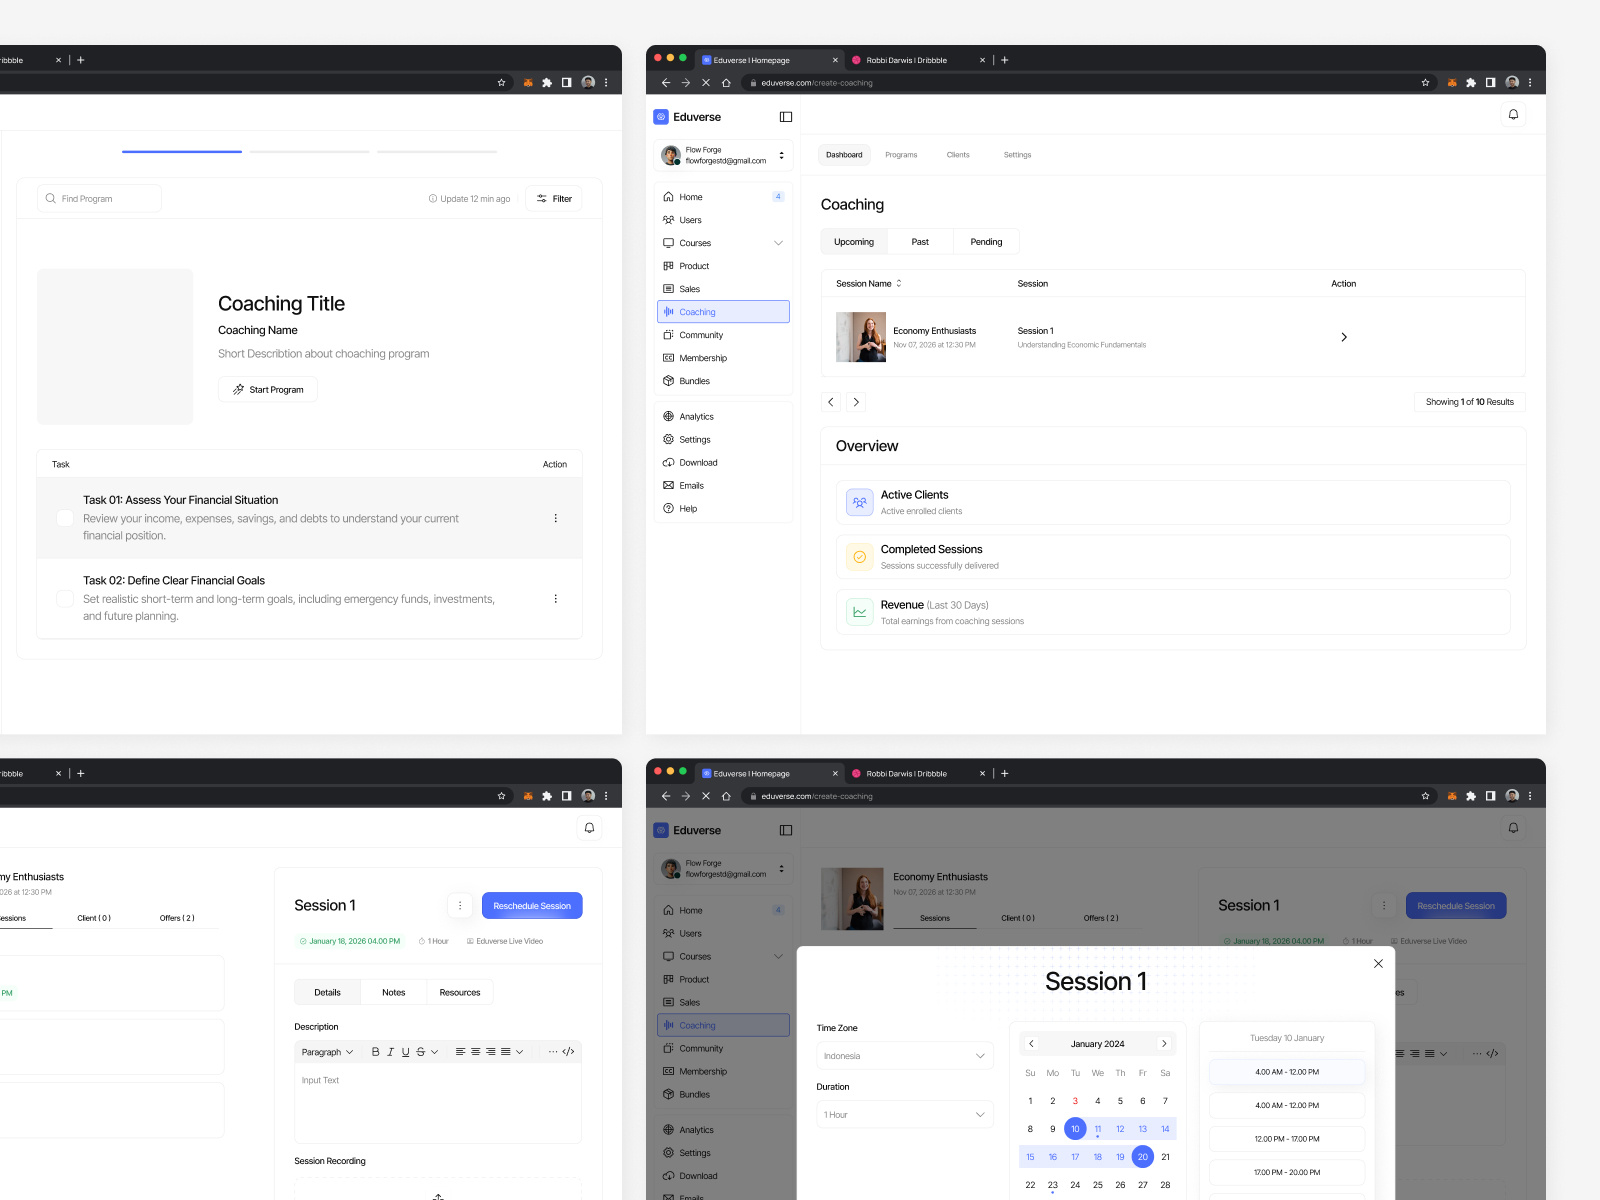The height and width of the screenshot is (1200, 1600).
Task: Go to the previous month in the calendar
Action: [x=1031, y=1044]
